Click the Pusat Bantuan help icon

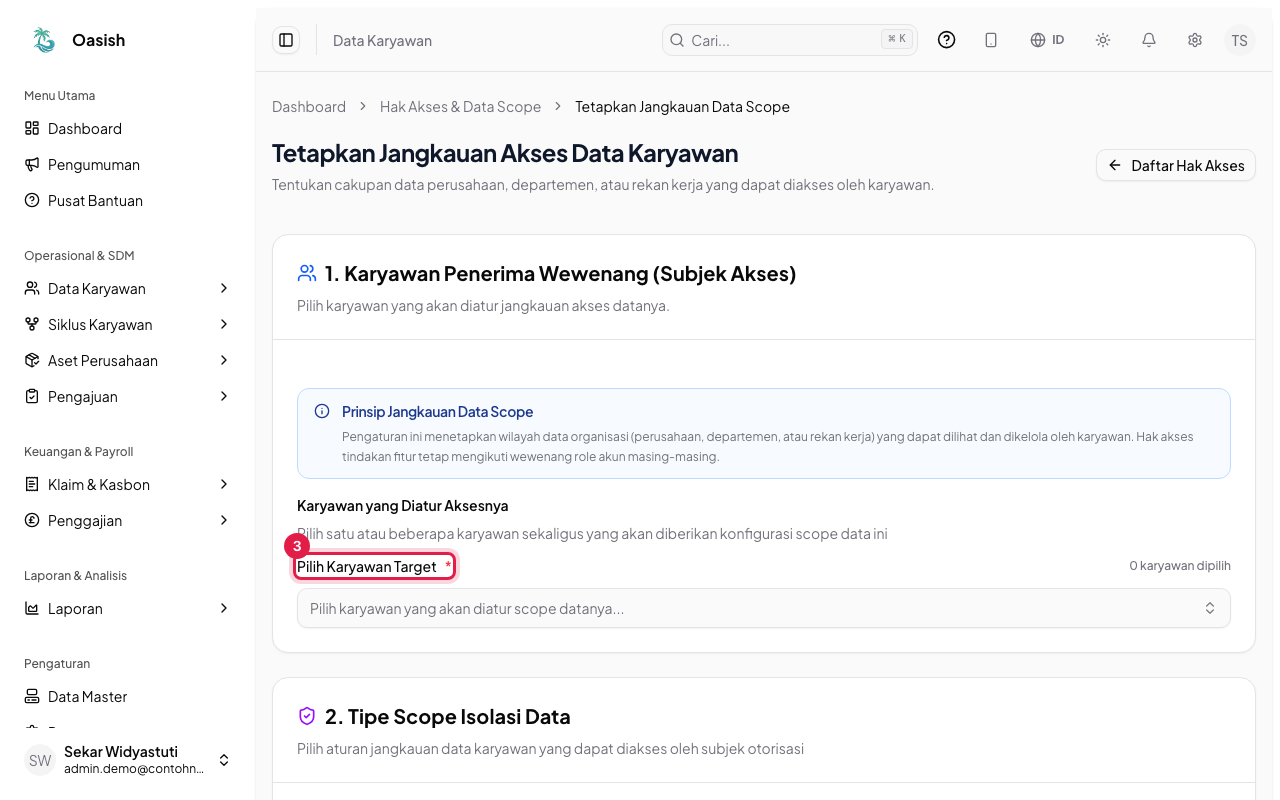pos(32,200)
